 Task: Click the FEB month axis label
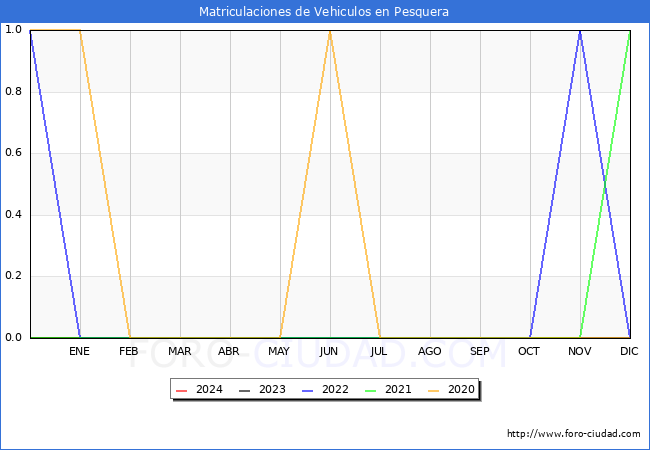tap(129, 351)
